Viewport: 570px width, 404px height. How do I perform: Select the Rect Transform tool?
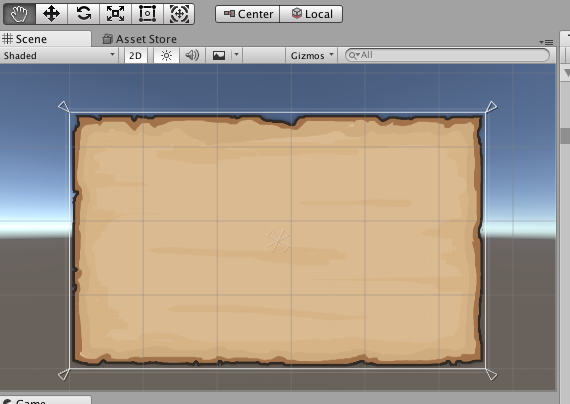click(147, 14)
